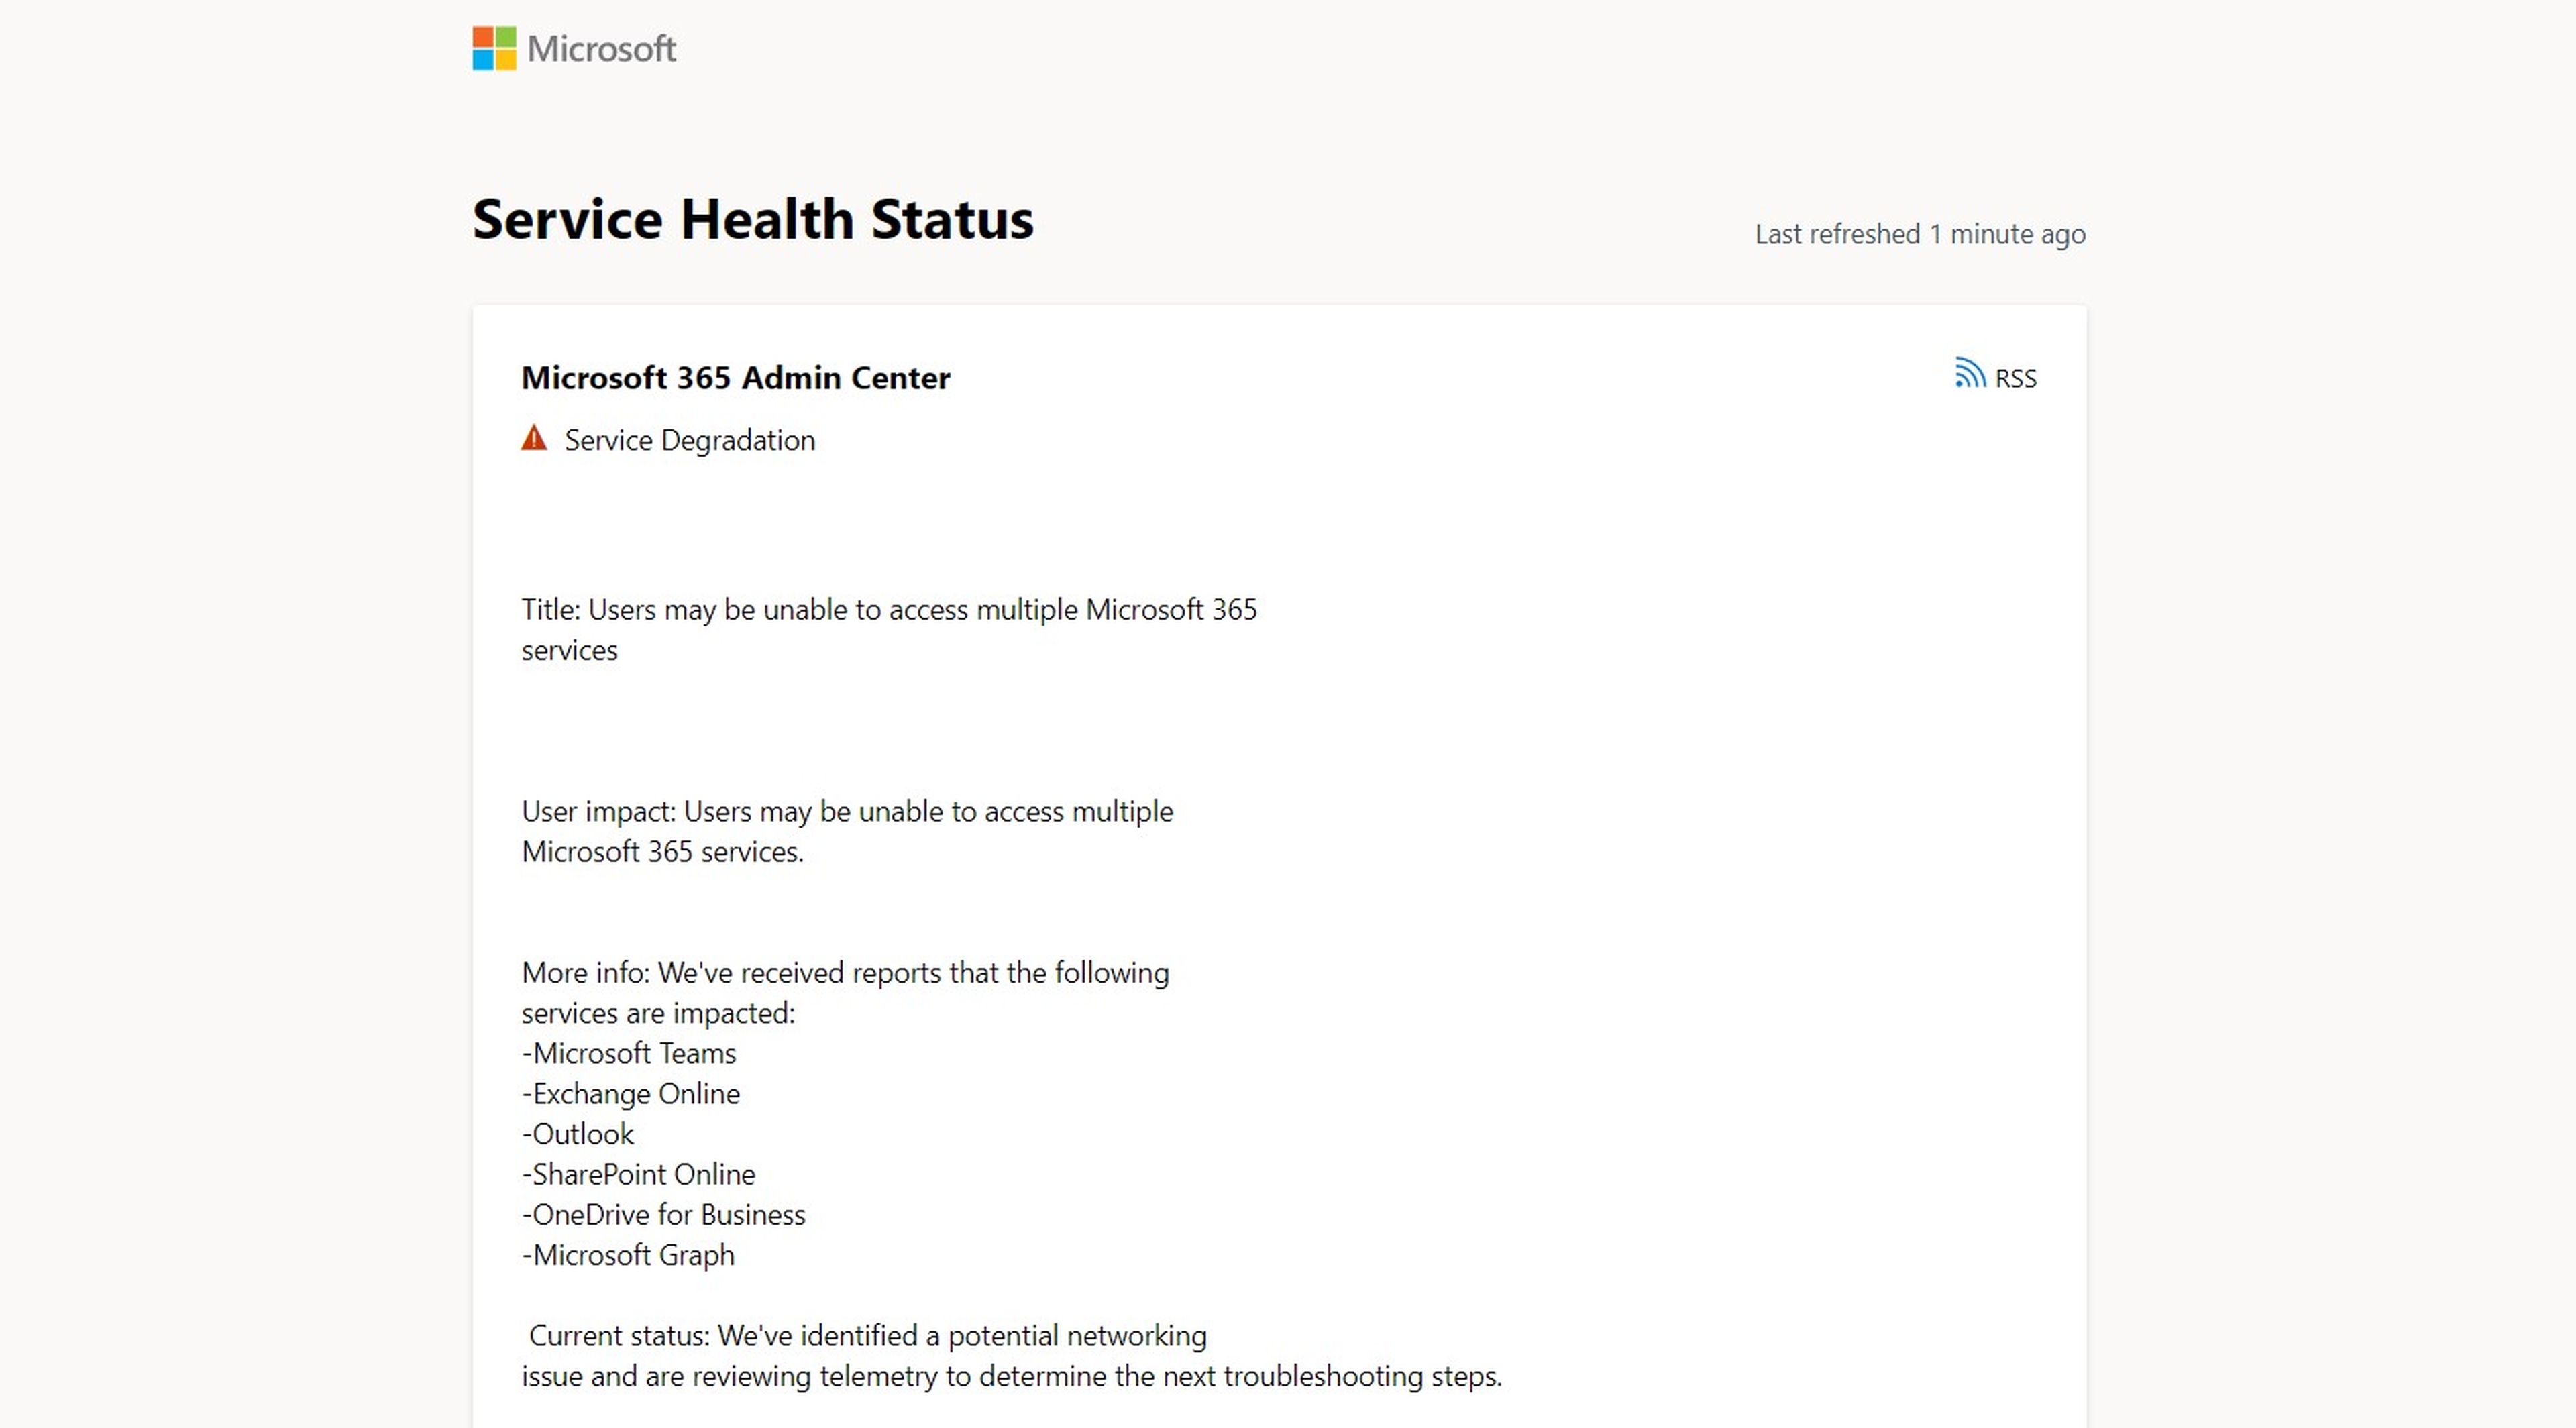Select the '-Microsoft Graph' list entry
The width and height of the screenshot is (2576, 1428).
click(x=628, y=1255)
